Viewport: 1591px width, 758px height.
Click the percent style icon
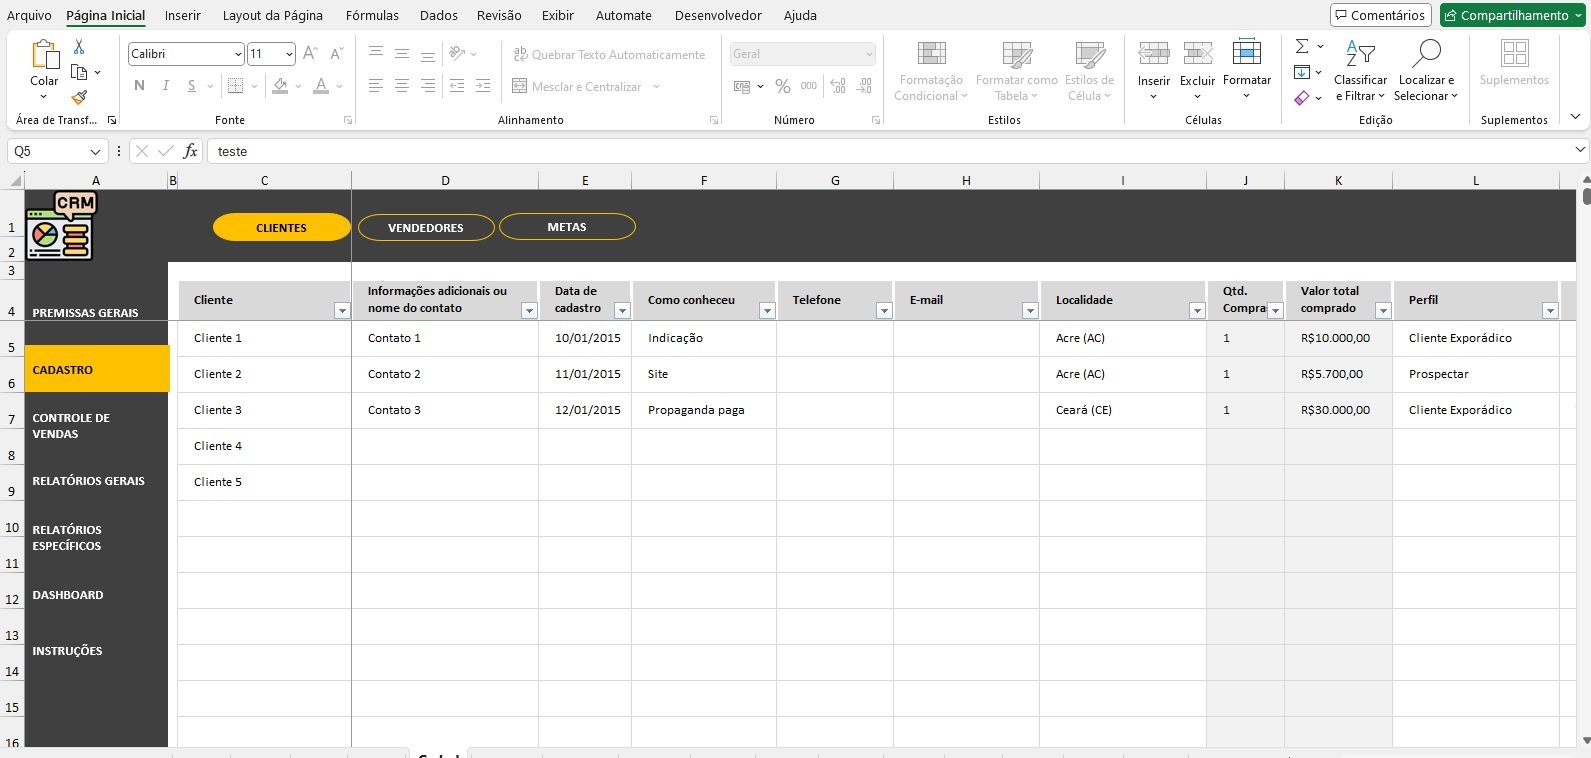(782, 87)
